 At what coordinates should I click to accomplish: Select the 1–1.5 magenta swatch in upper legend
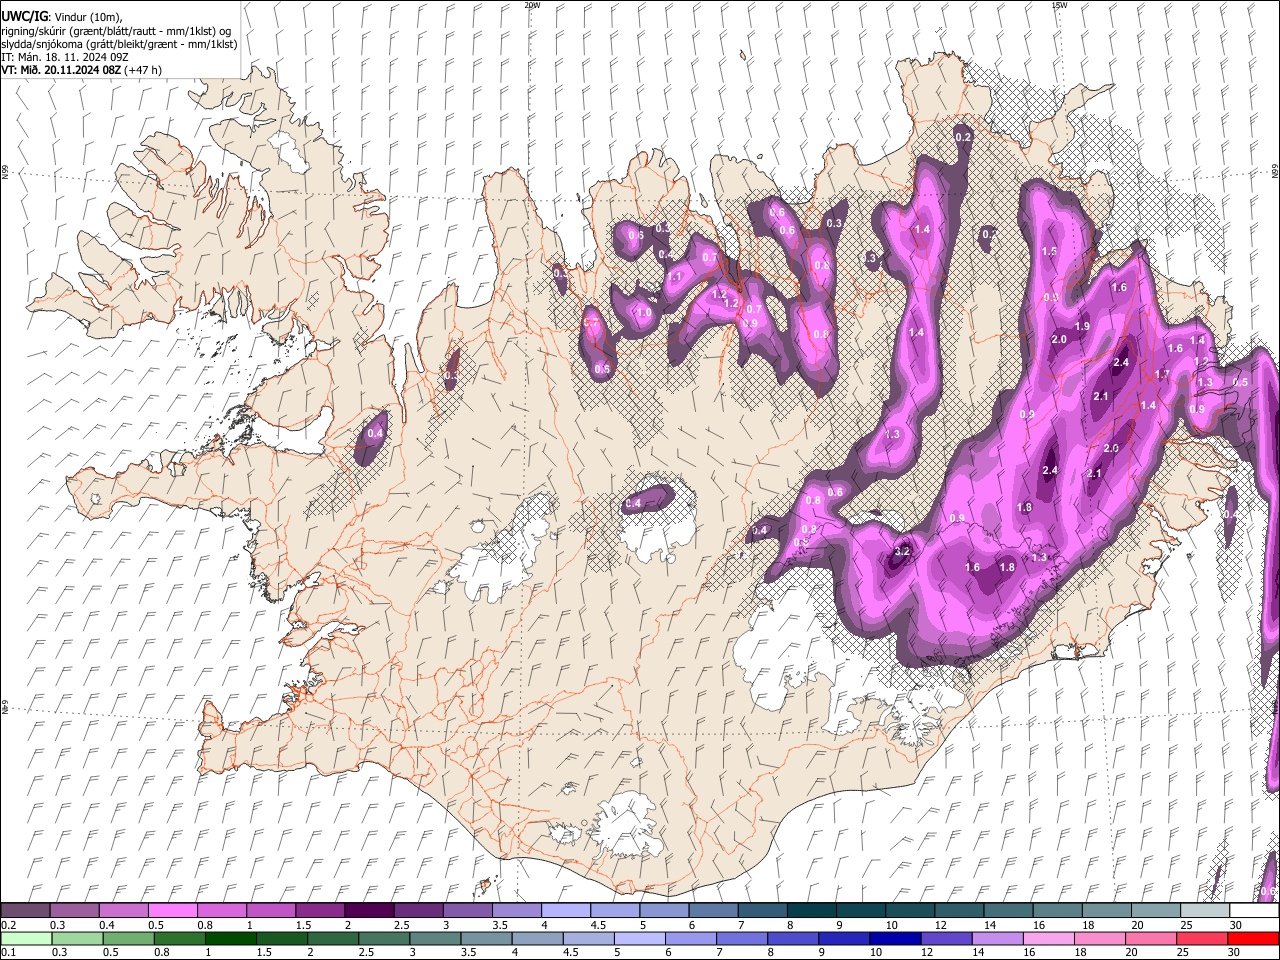270,911
